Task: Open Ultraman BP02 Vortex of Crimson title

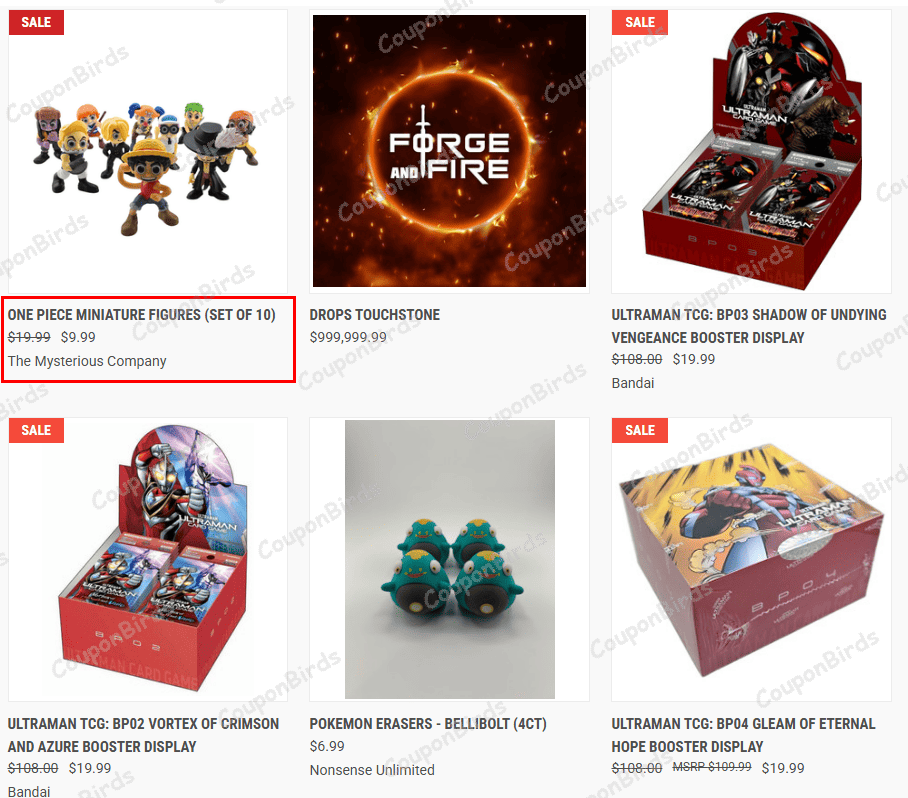Action: pyautogui.click(x=143, y=735)
